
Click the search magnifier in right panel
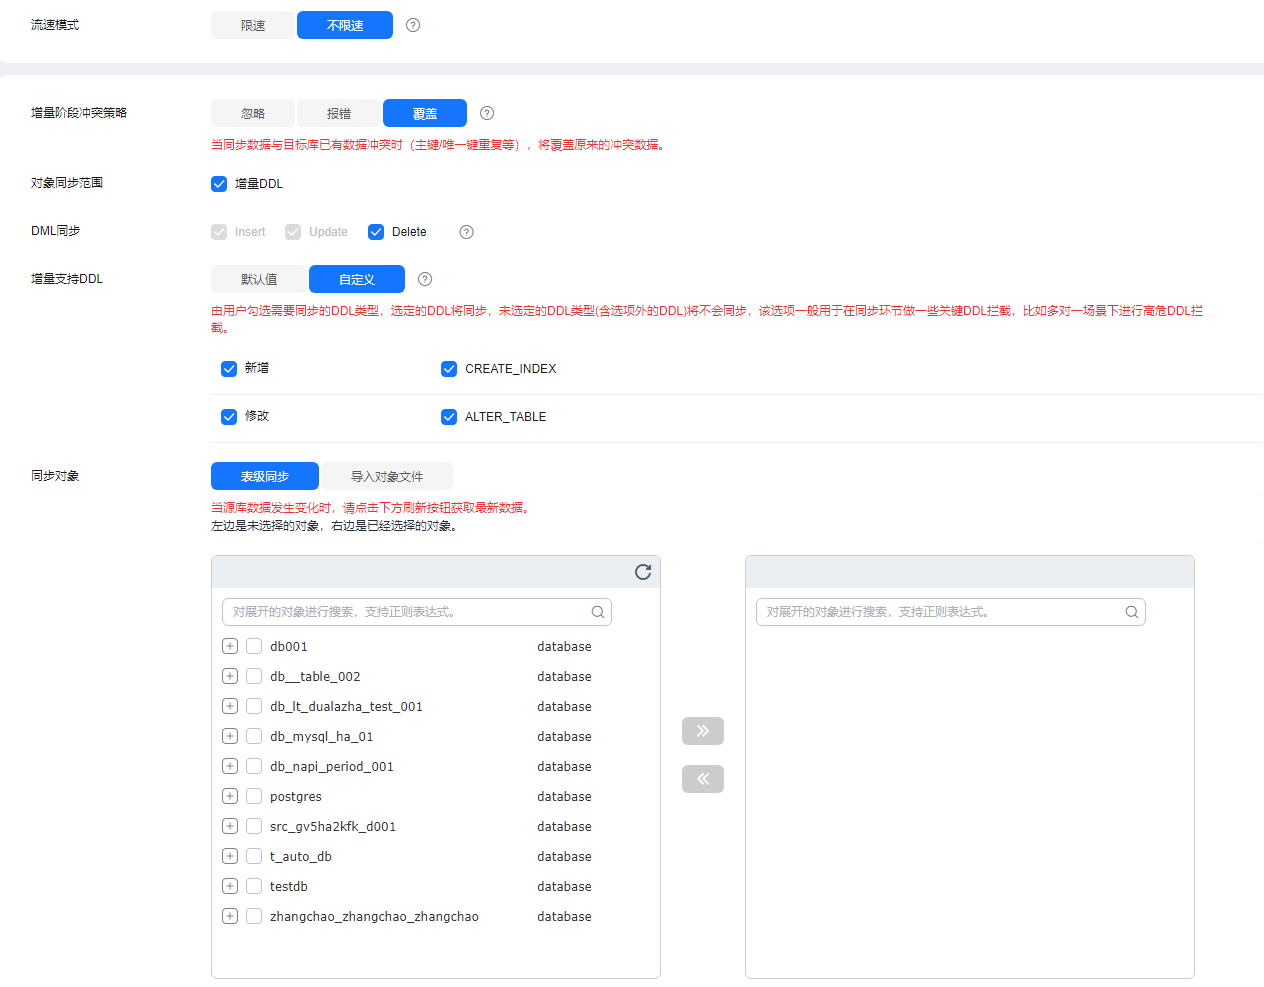coord(1131,611)
